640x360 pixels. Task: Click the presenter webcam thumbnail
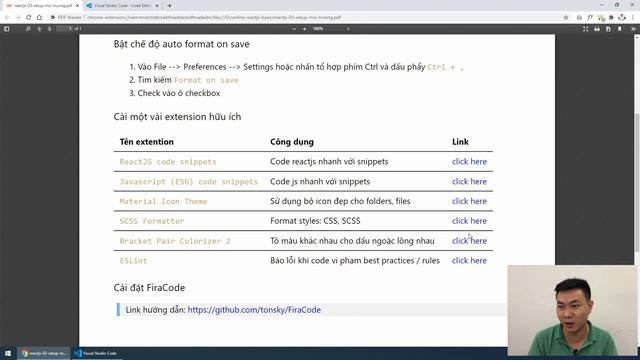coord(571,310)
